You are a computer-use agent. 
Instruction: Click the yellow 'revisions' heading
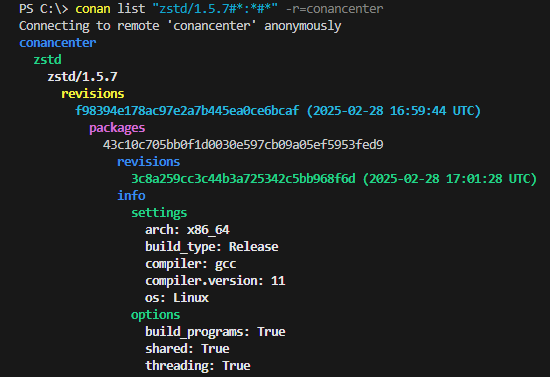click(x=93, y=94)
